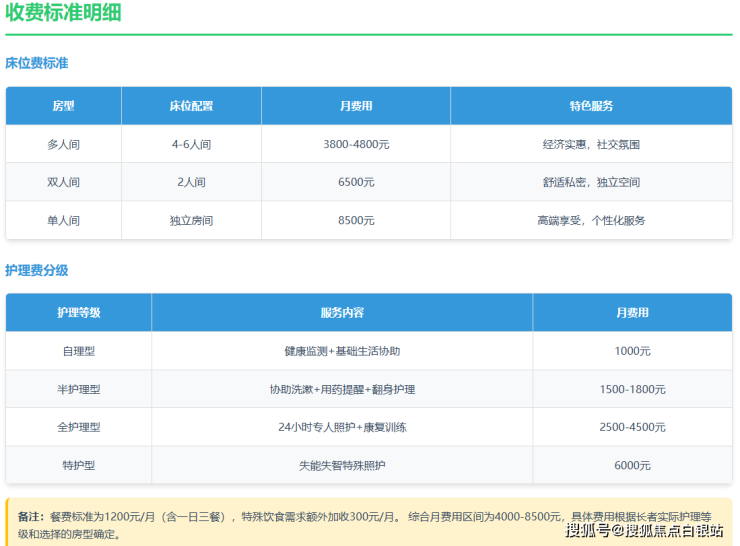This screenshot has height=546, width=740.
Task: Click the 房型 column header
Action: point(63,106)
